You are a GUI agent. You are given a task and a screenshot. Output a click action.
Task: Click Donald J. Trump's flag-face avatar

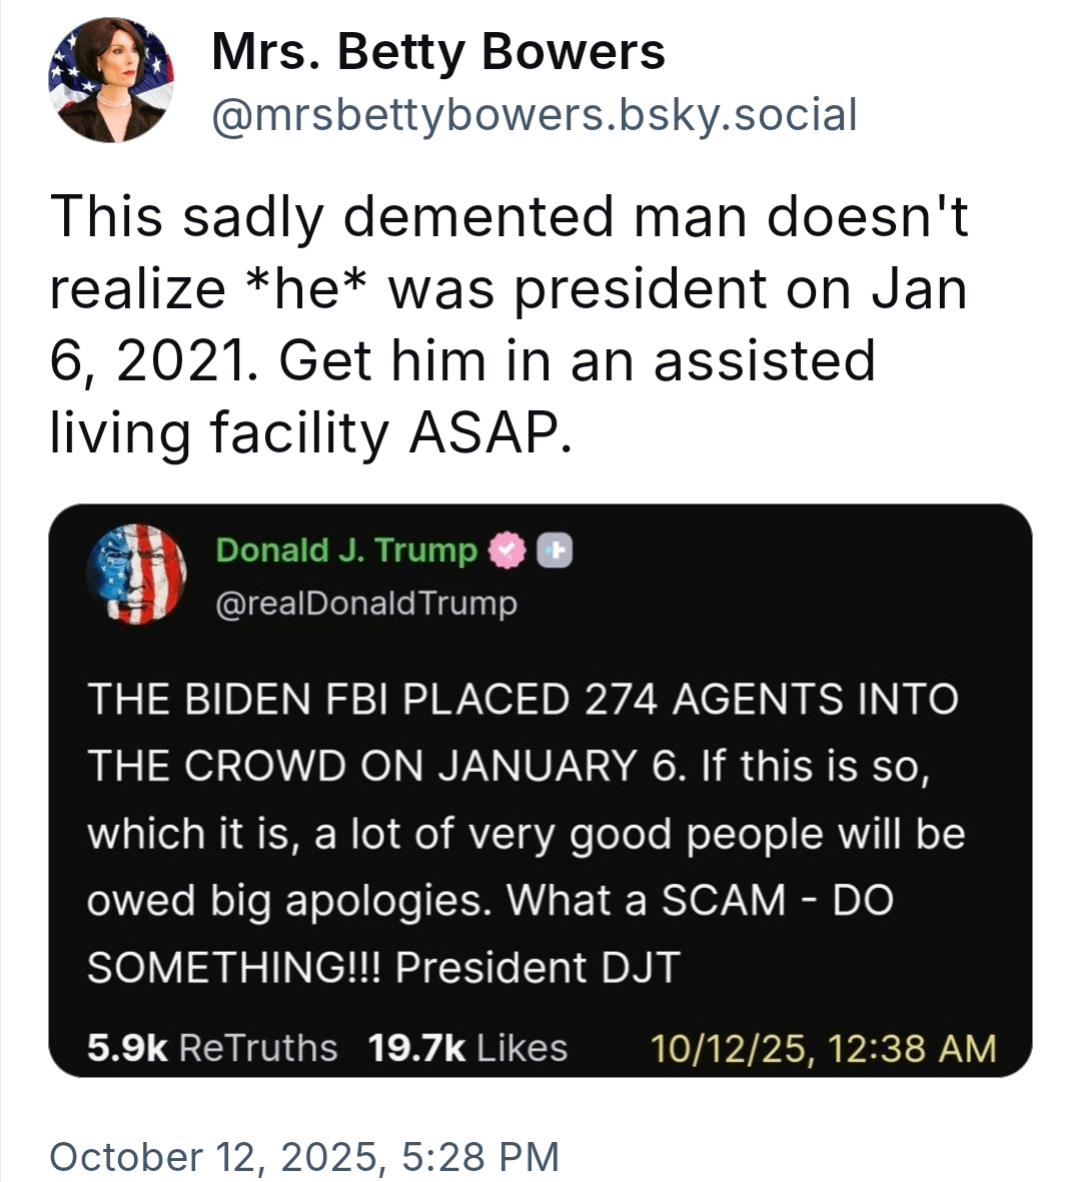(137, 574)
